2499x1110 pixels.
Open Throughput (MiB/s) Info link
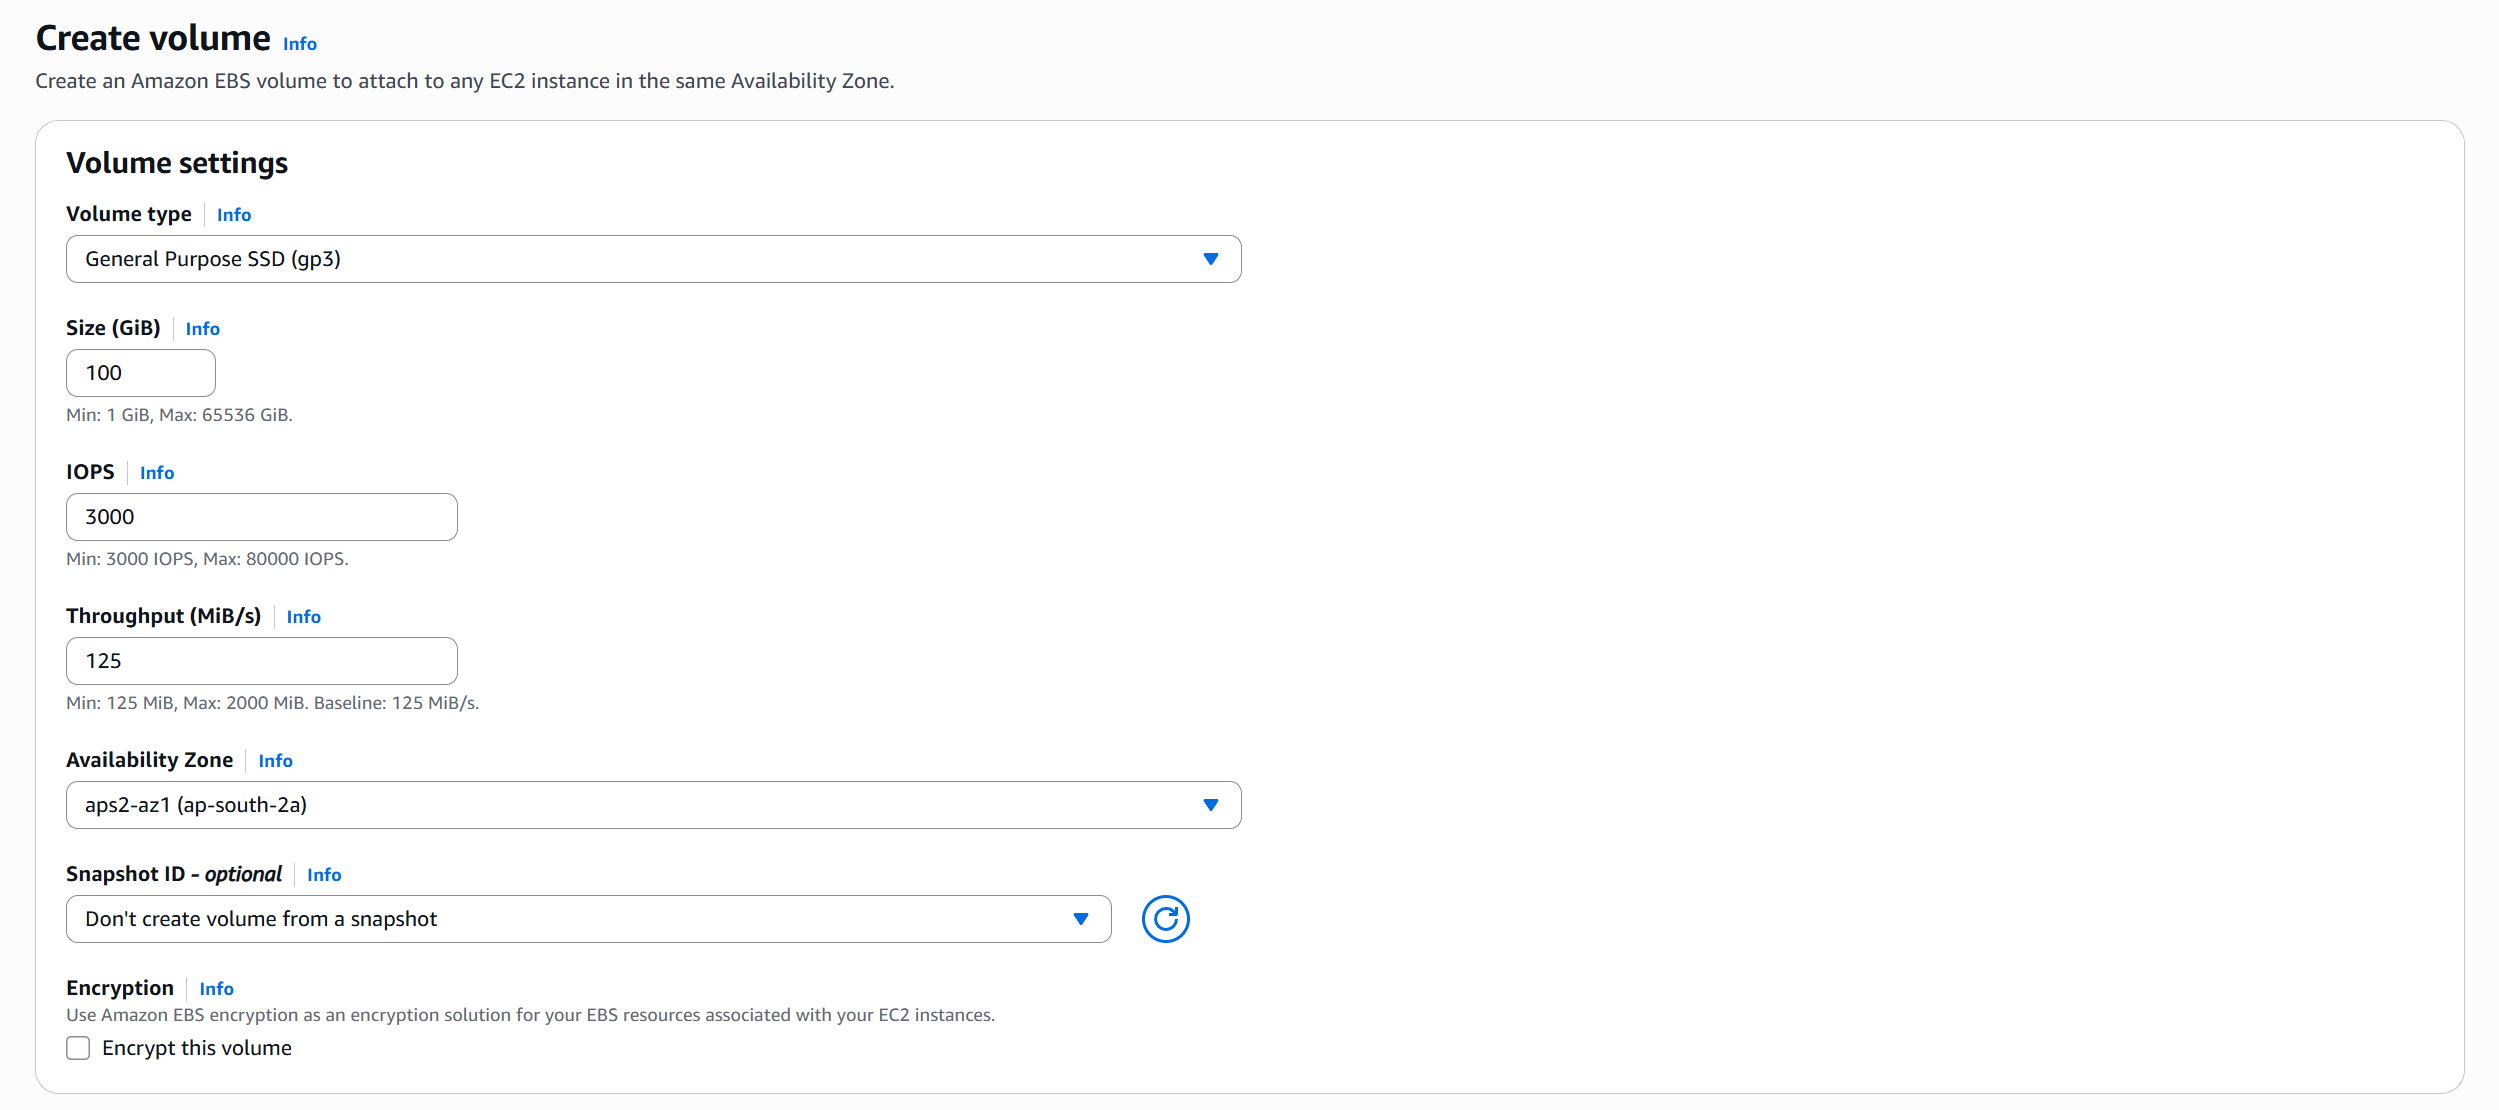point(303,617)
